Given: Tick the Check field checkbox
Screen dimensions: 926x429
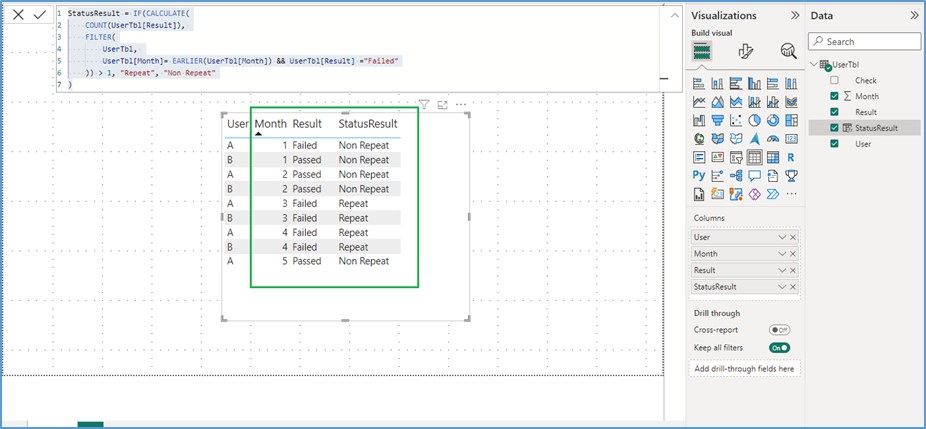Looking at the screenshot, I should coord(834,80).
